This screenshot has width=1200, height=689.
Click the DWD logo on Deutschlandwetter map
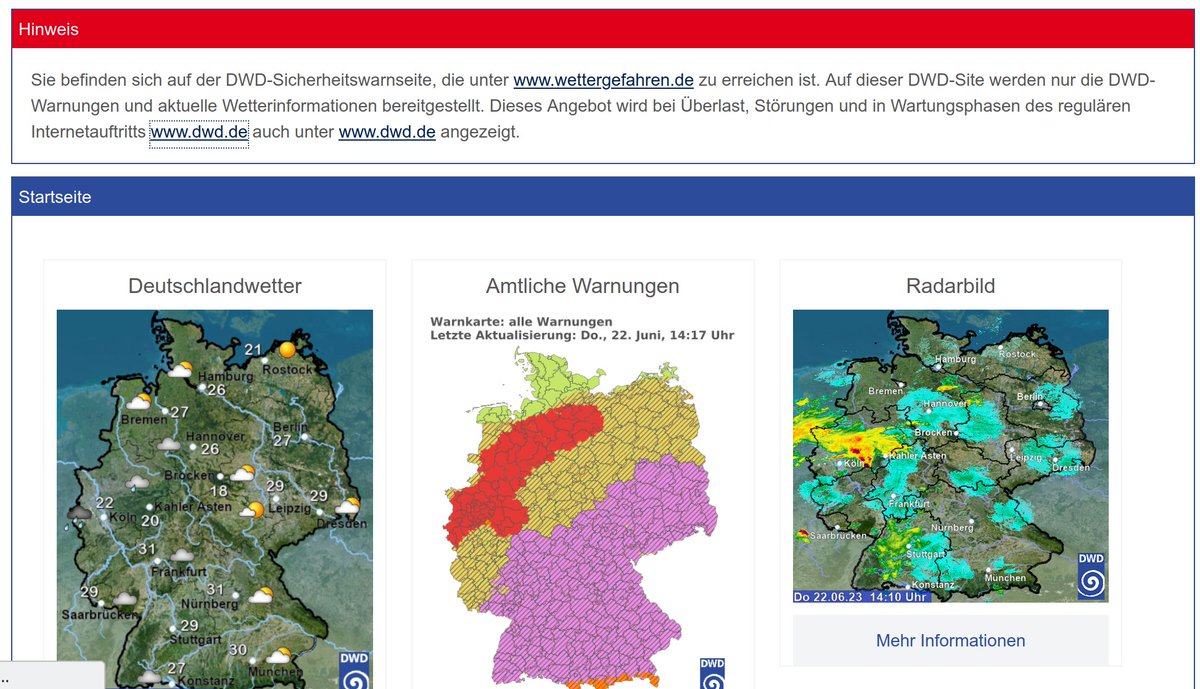click(354, 670)
